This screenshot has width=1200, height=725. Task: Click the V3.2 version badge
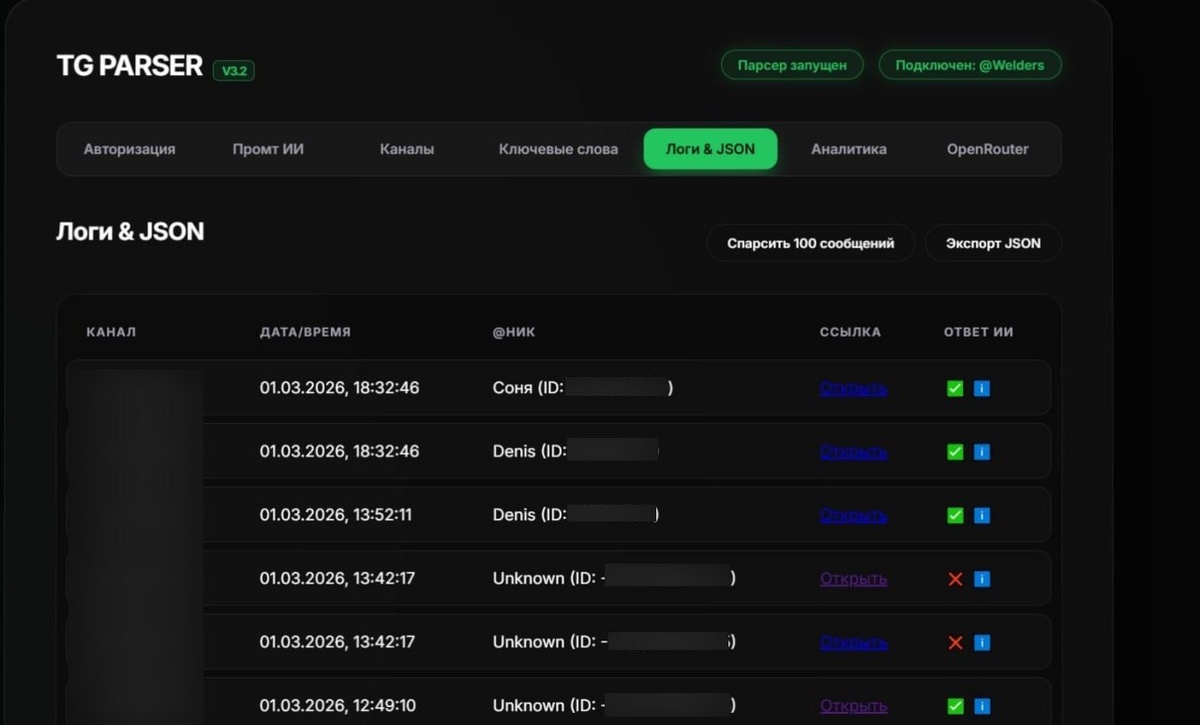click(x=234, y=71)
